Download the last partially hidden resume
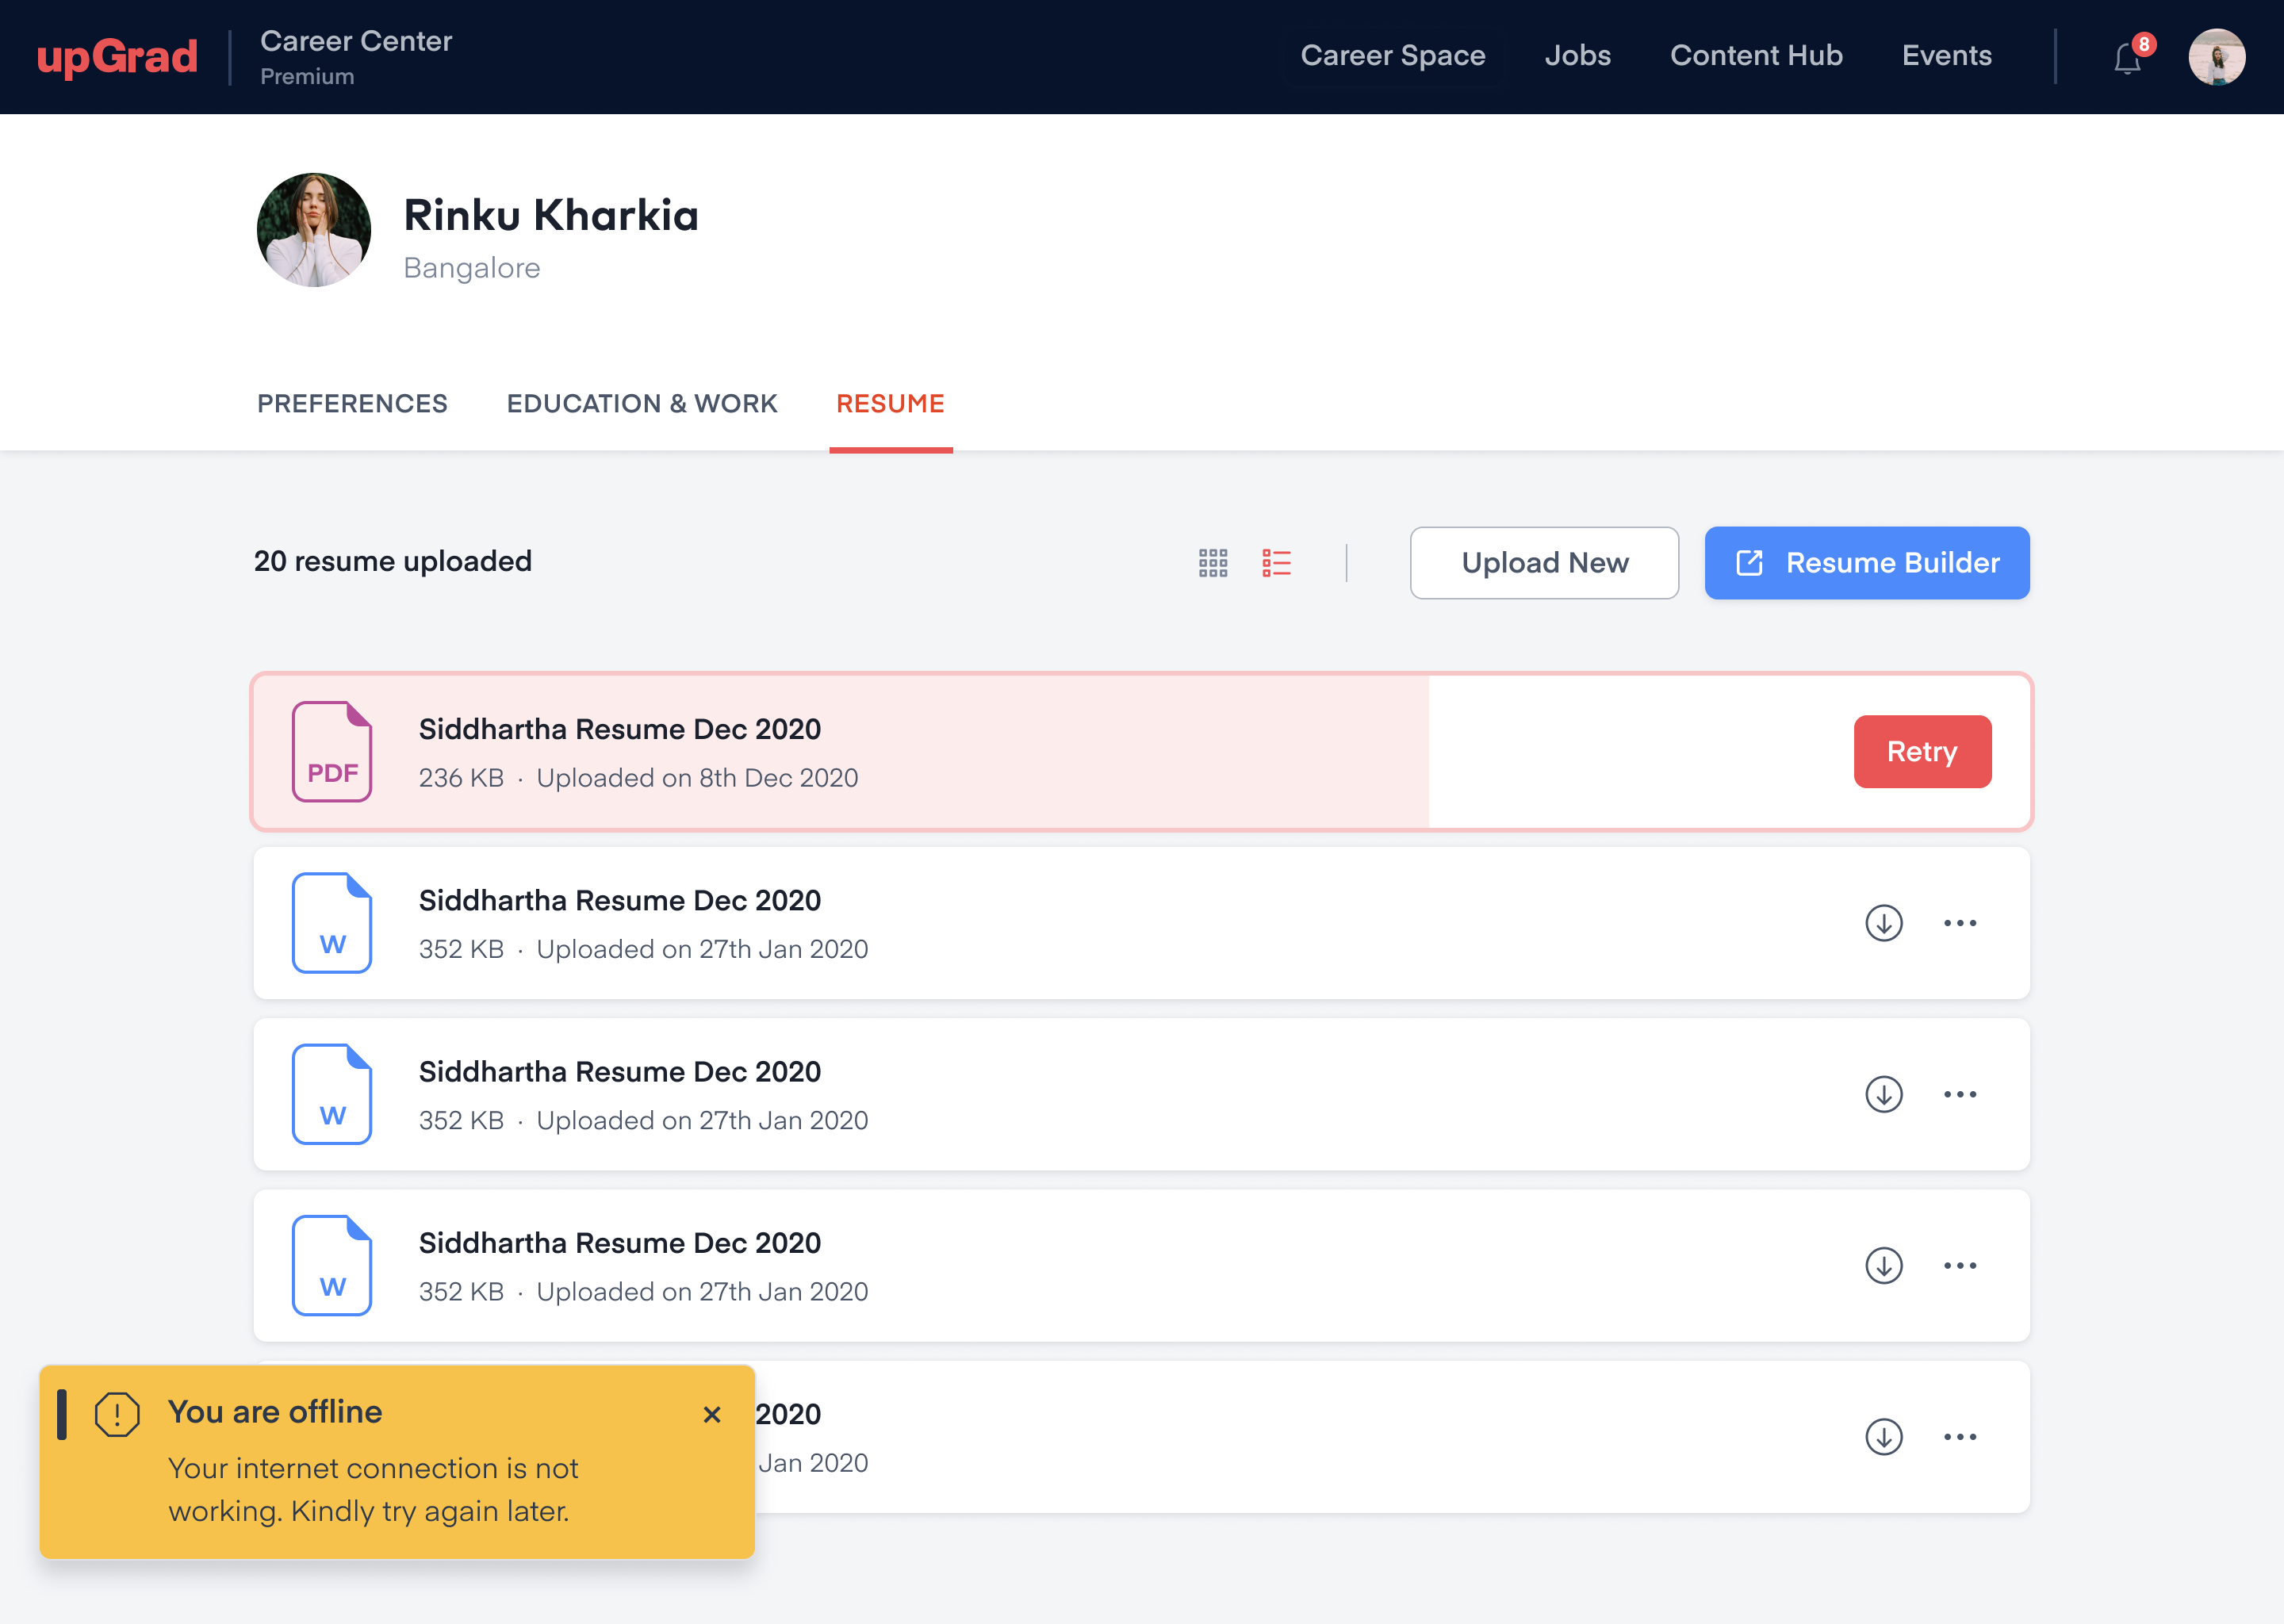This screenshot has width=2284, height=1624. tap(1883, 1436)
